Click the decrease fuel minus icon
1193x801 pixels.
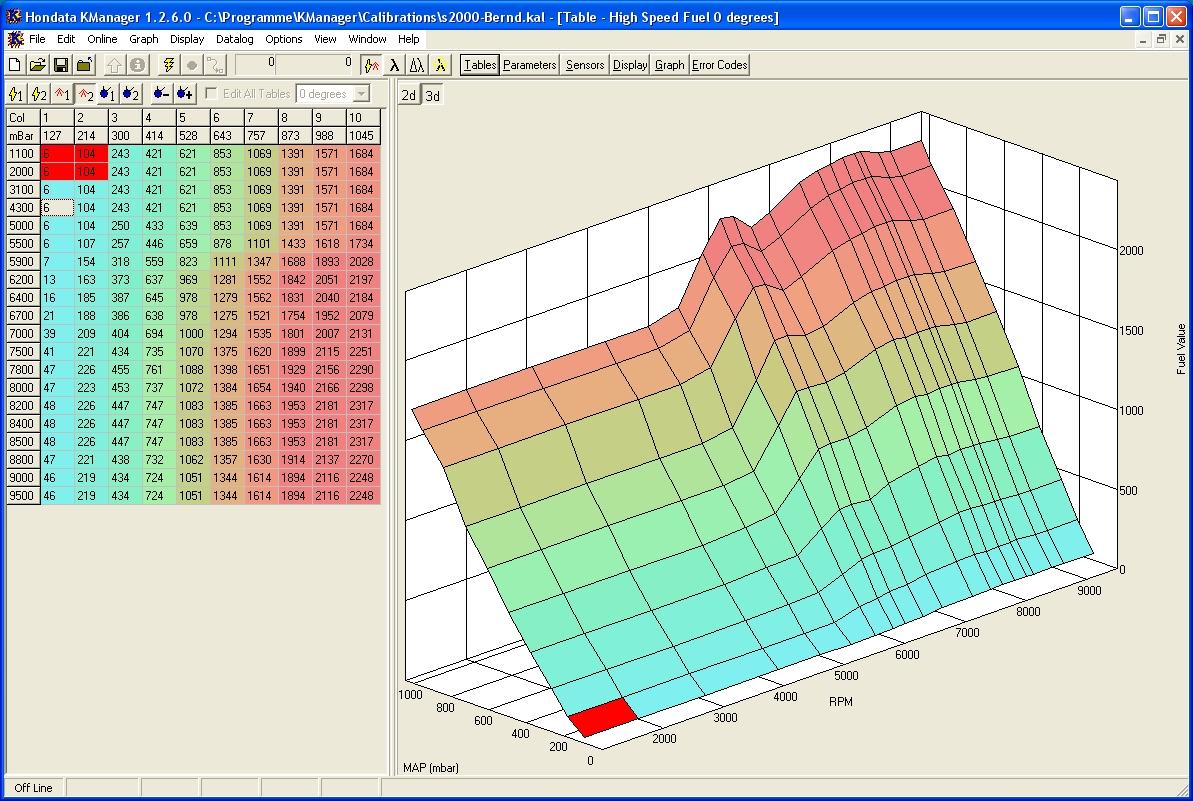coord(161,94)
